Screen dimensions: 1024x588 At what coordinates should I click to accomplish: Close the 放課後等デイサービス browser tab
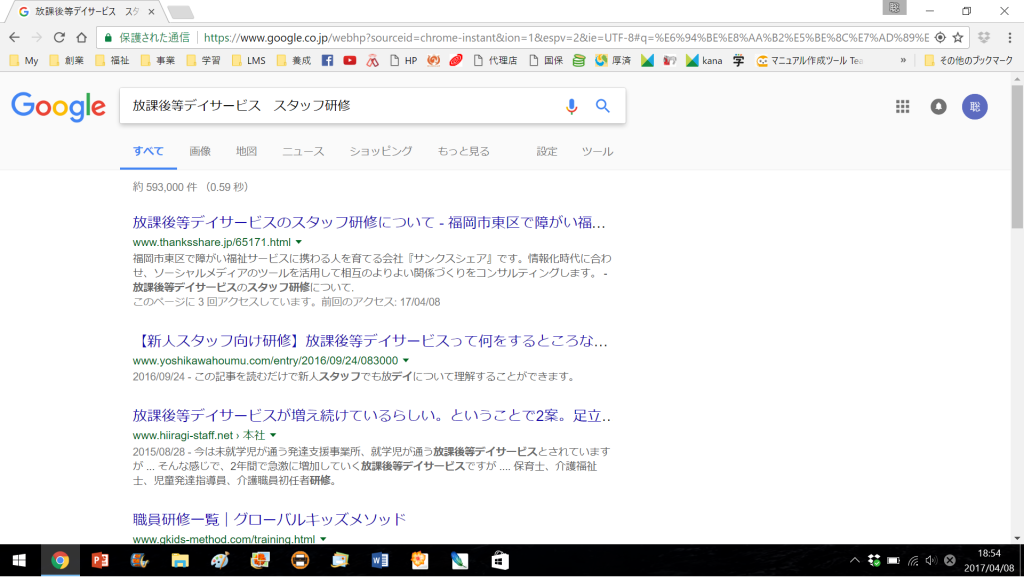click(152, 12)
